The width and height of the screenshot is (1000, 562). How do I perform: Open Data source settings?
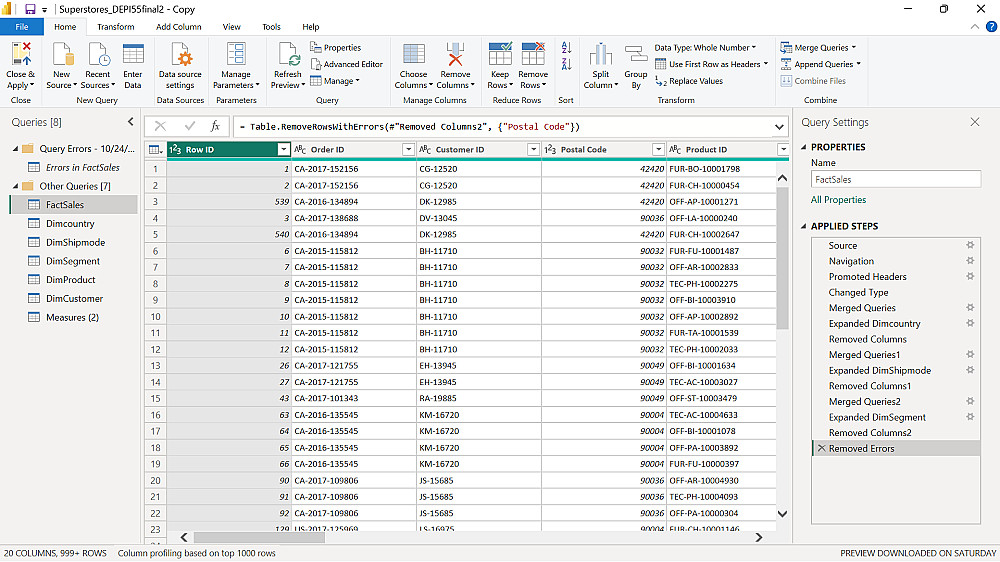coord(180,55)
